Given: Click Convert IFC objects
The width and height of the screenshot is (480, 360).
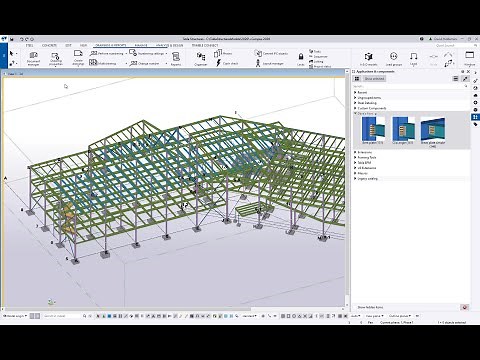Looking at the screenshot, I should click(271, 53).
